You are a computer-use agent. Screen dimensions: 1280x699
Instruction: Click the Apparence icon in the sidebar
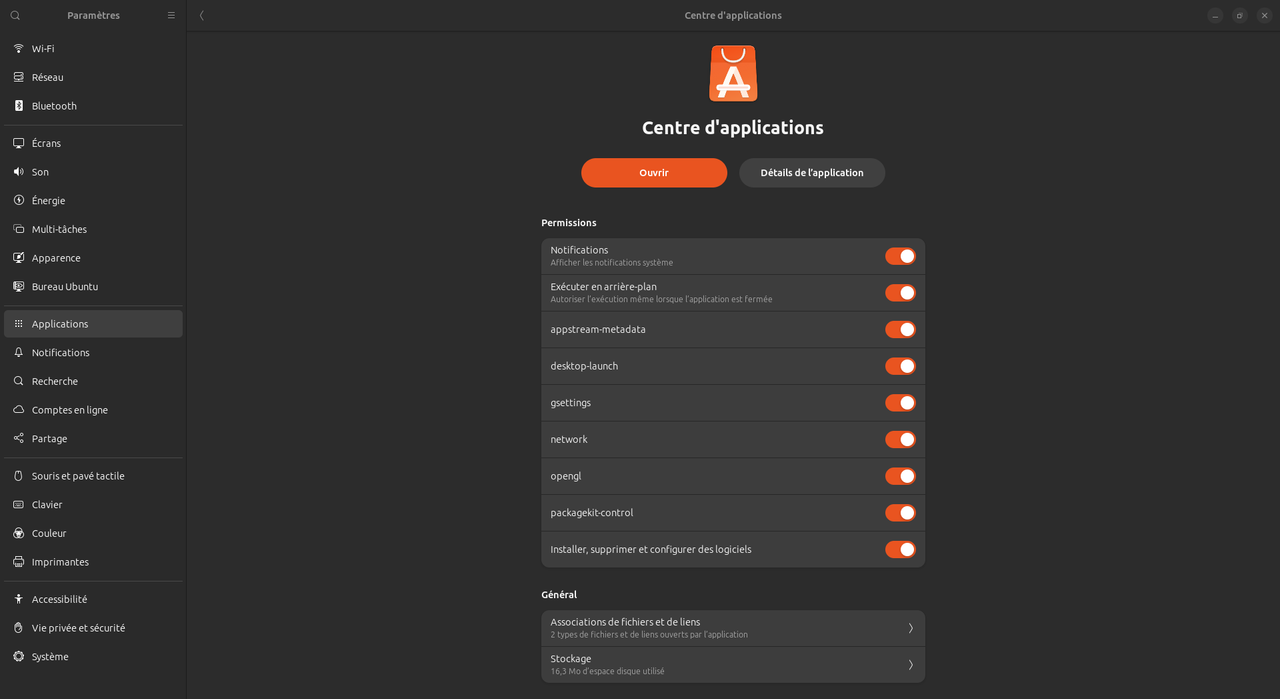pyautogui.click(x=18, y=258)
